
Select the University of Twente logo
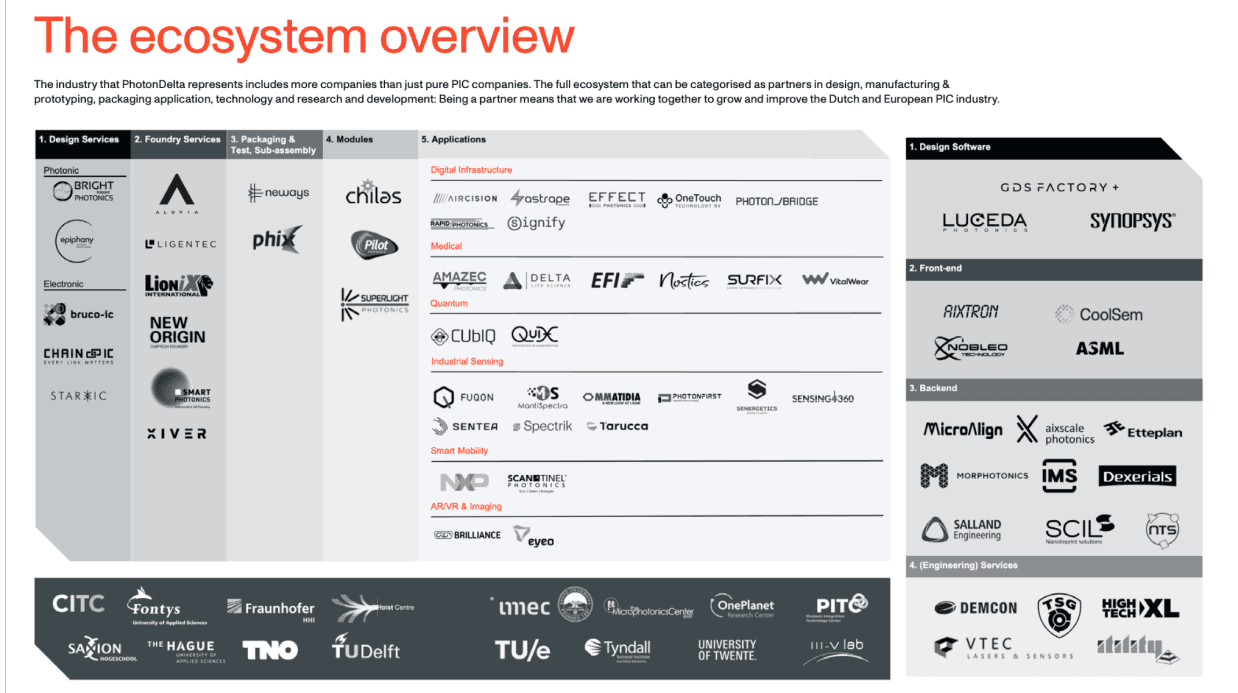727,650
